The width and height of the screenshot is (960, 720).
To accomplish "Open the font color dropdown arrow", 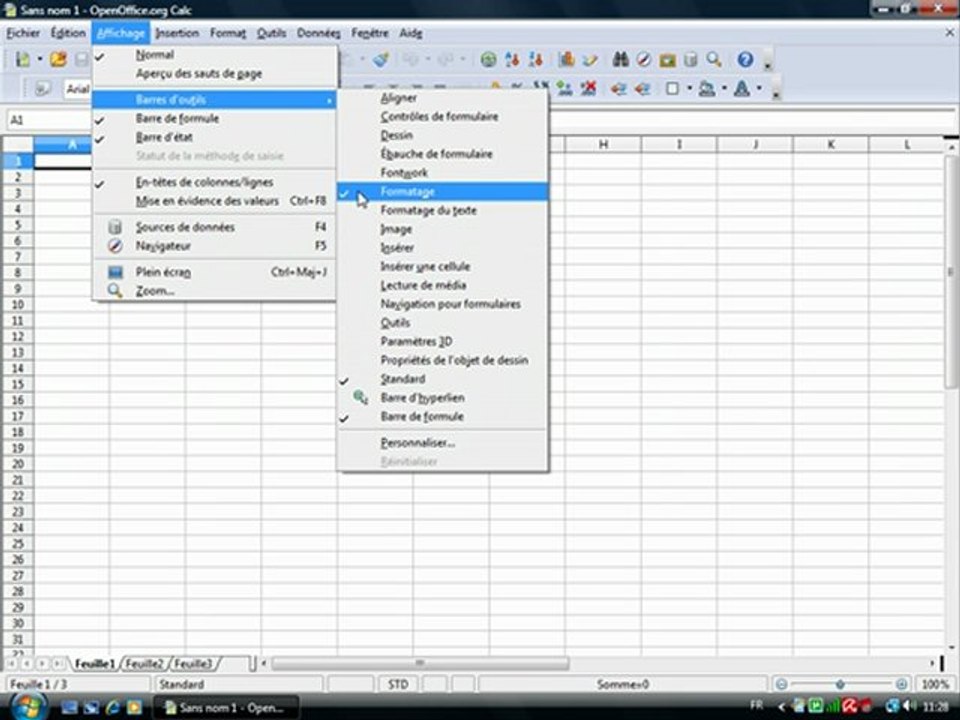I will (759, 89).
